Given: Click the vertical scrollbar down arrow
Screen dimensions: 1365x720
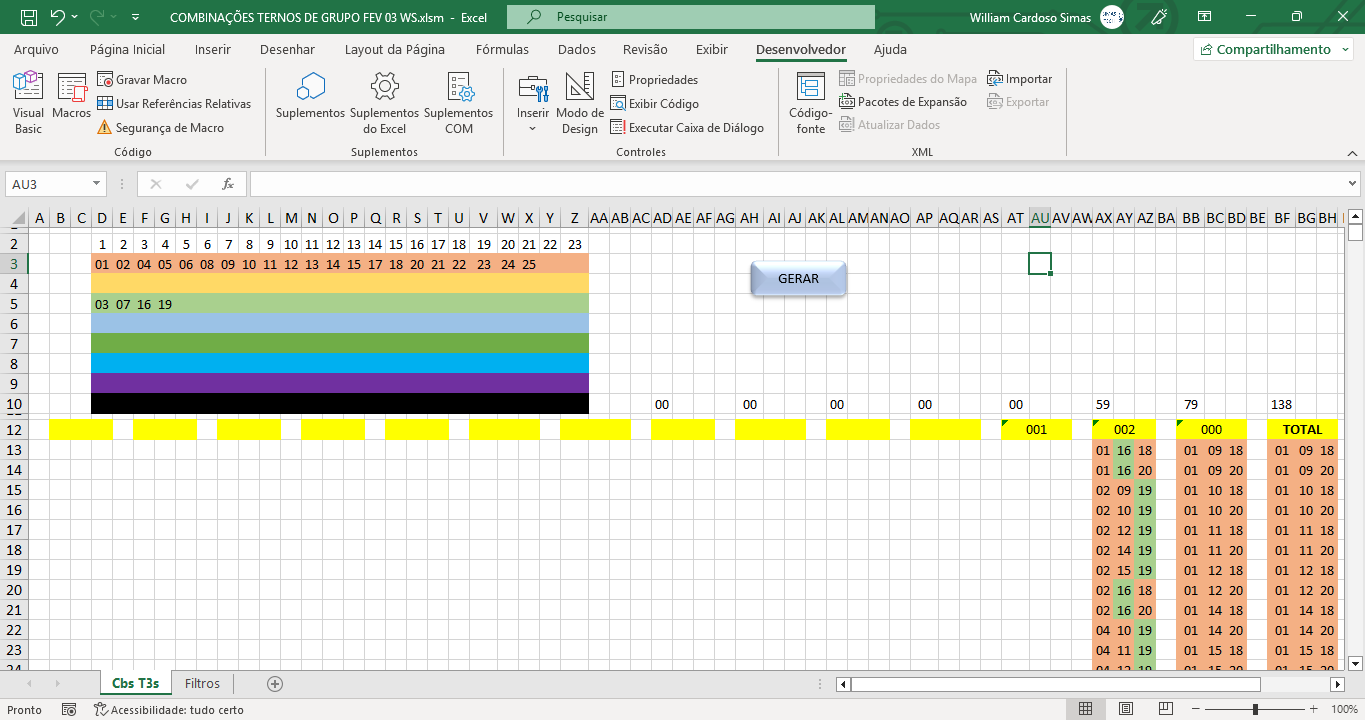Looking at the screenshot, I should coord(1355,662).
